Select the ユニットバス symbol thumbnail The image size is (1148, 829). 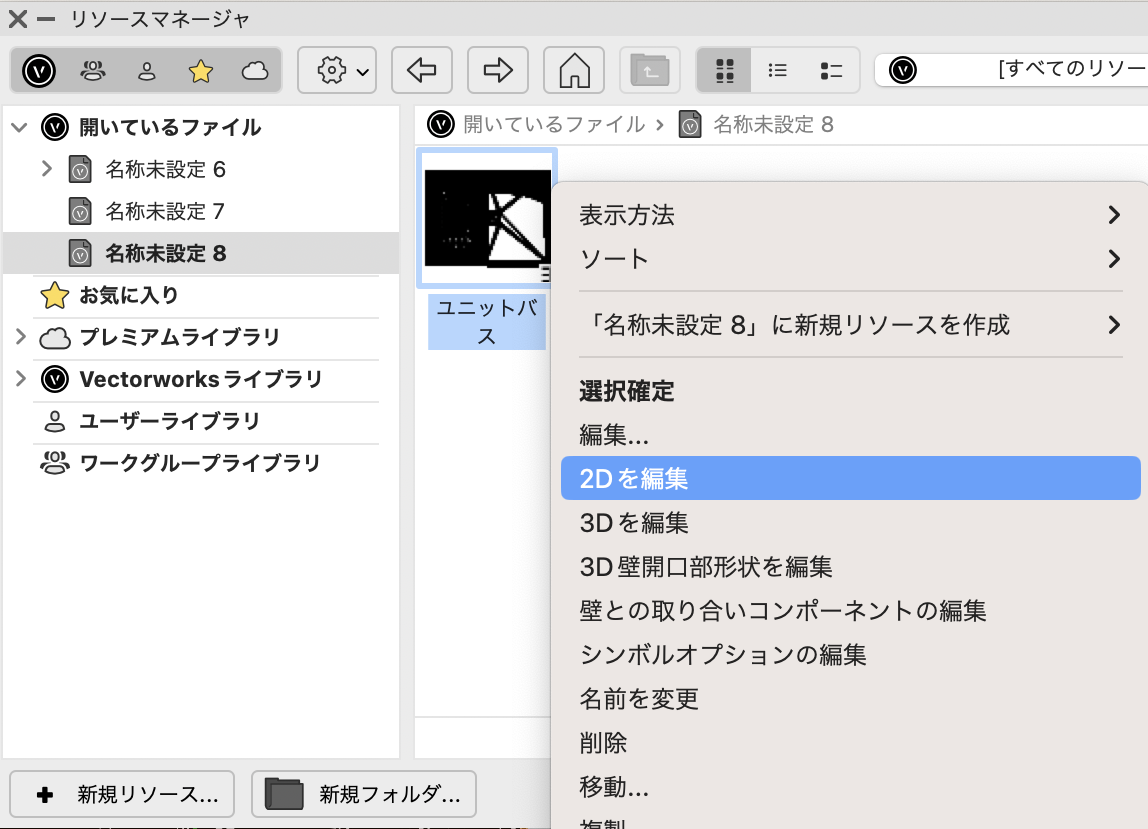[x=487, y=220]
